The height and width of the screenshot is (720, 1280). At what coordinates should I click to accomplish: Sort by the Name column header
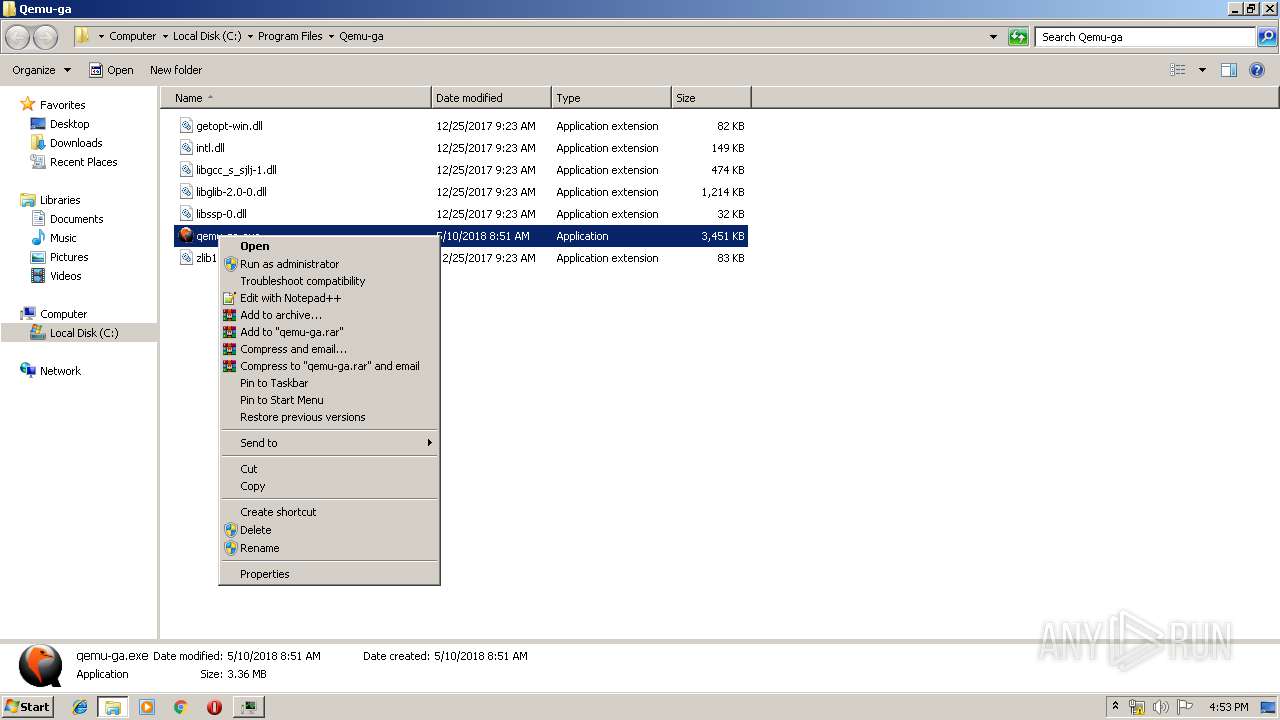point(298,98)
